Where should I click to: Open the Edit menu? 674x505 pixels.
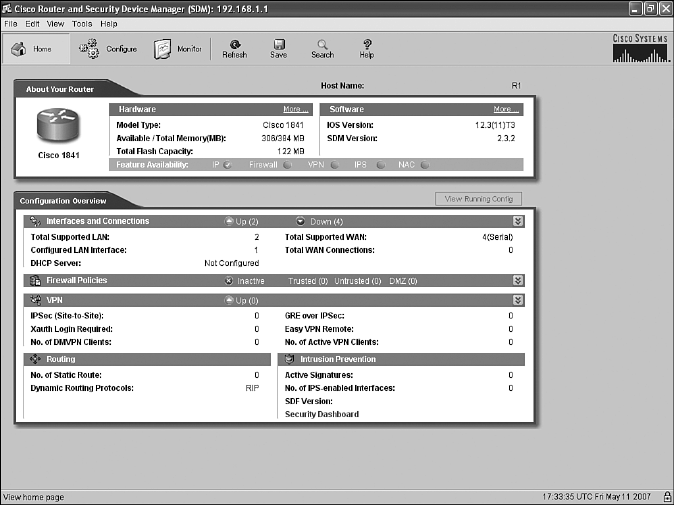(32, 24)
